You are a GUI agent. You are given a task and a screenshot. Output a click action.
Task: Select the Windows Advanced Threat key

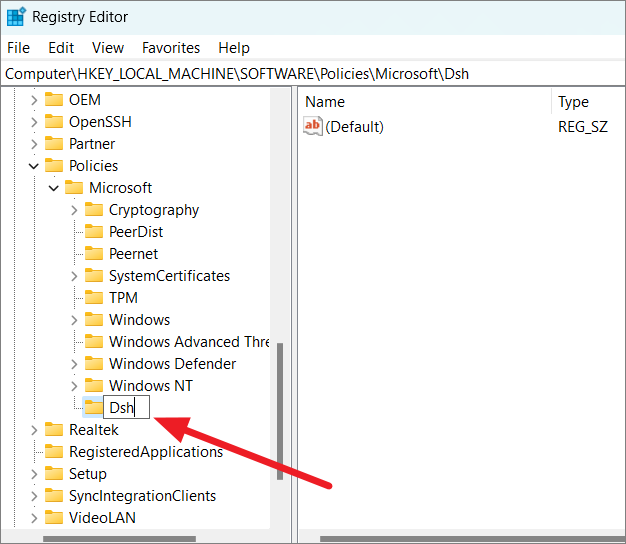(x=189, y=342)
